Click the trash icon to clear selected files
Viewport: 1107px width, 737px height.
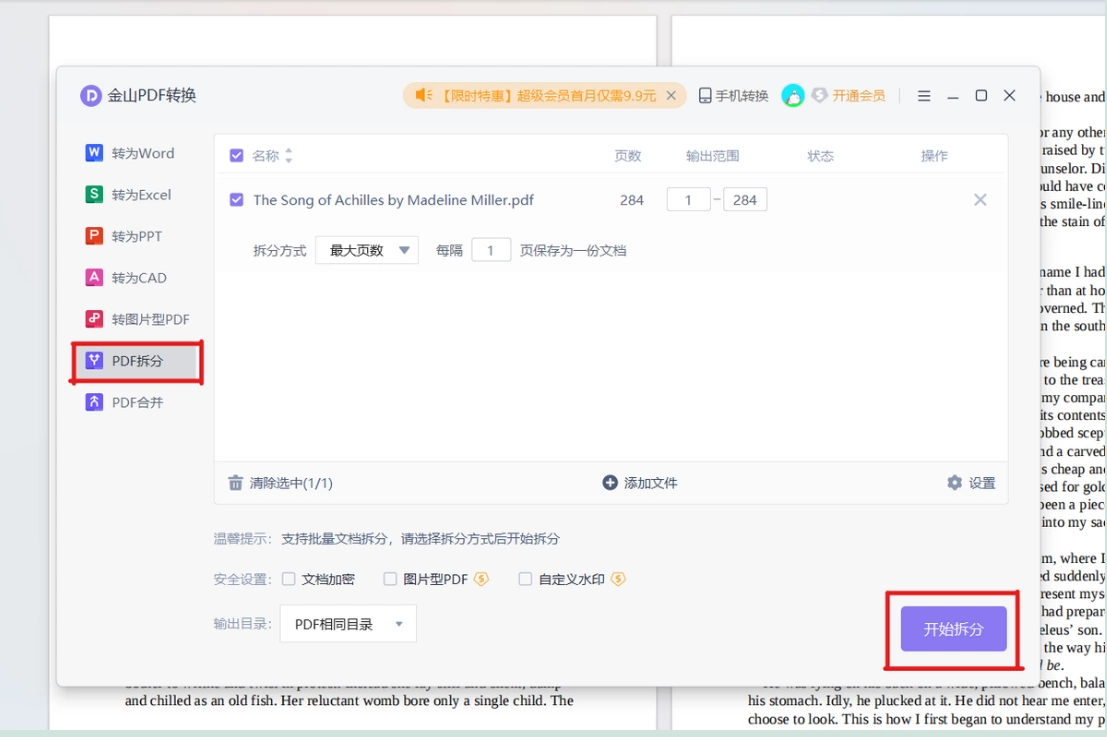235,483
